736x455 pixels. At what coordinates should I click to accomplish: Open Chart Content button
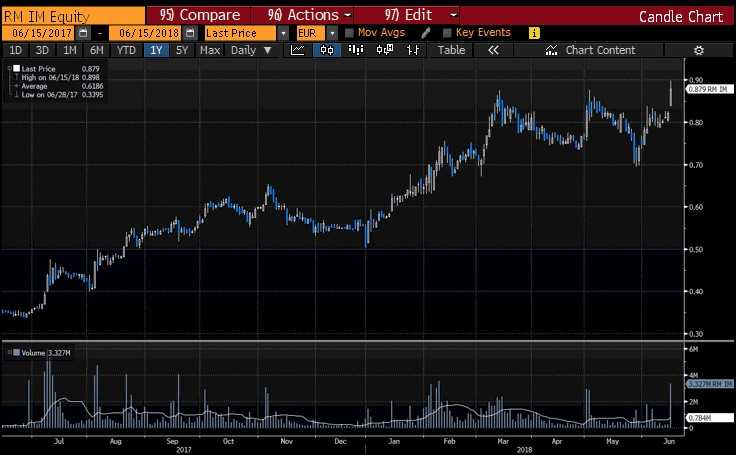(590, 50)
